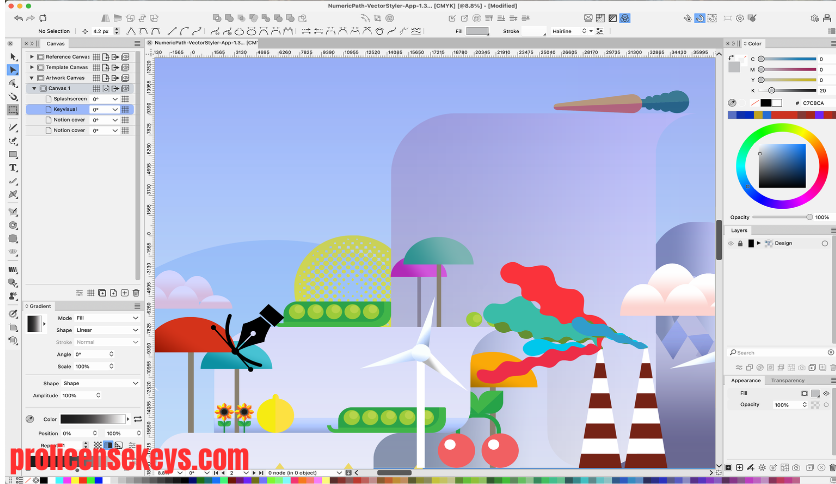Viewport: 836px width, 484px height.
Task: Click the C slider in Color panel
Action: tap(788, 59)
